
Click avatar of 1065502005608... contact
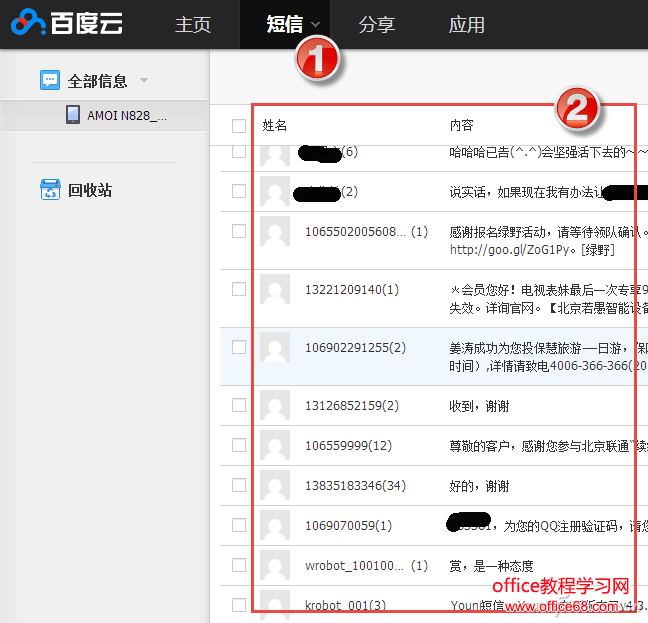[x=275, y=231]
